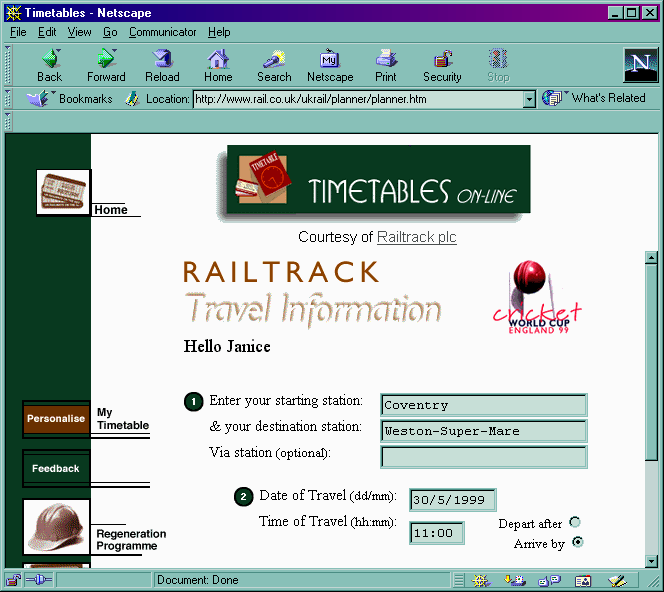Click the Hello Janice greeting

click(227, 346)
